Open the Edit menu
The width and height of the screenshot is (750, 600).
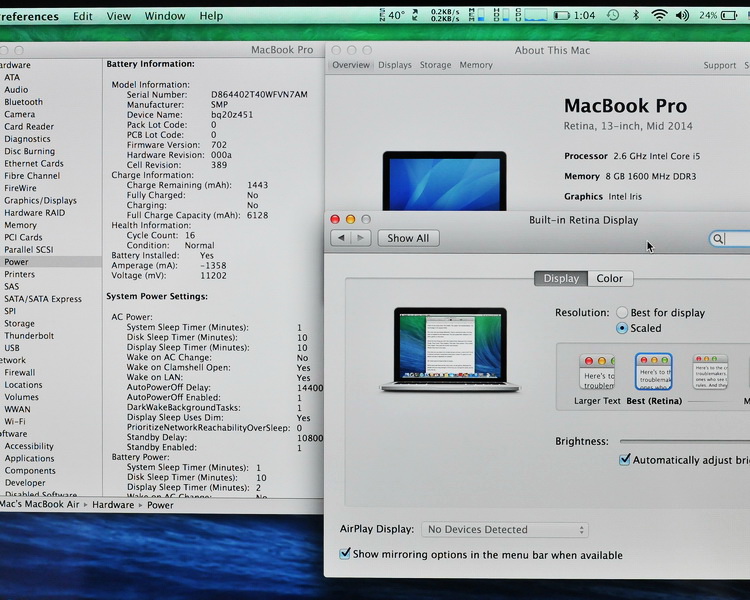click(82, 16)
